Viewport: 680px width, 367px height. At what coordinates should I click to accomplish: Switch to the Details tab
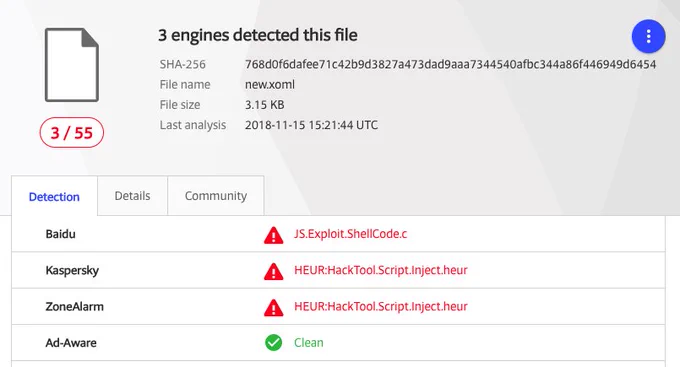pyautogui.click(x=132, y=196)
